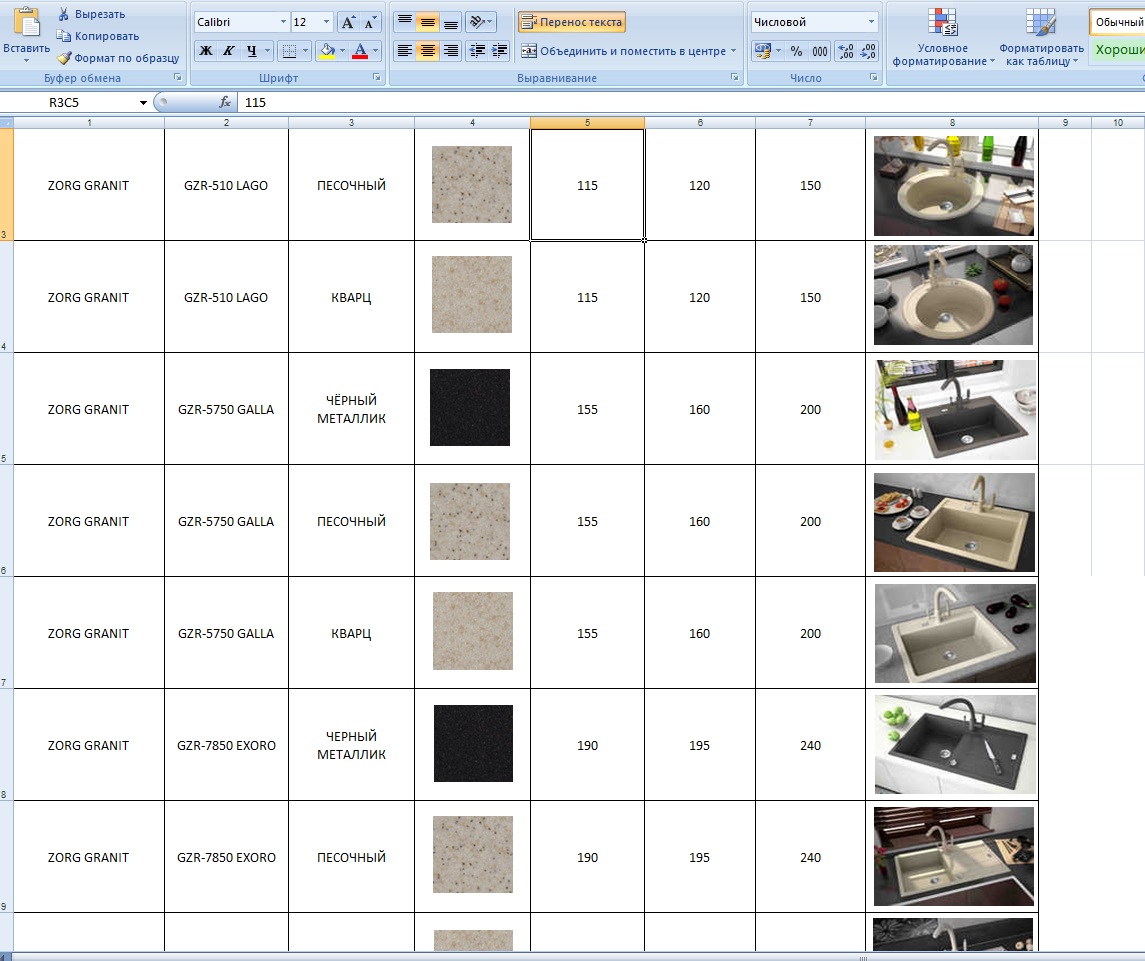
Task: Open Calibri font name dropdown
Action: tap(283, 22)
